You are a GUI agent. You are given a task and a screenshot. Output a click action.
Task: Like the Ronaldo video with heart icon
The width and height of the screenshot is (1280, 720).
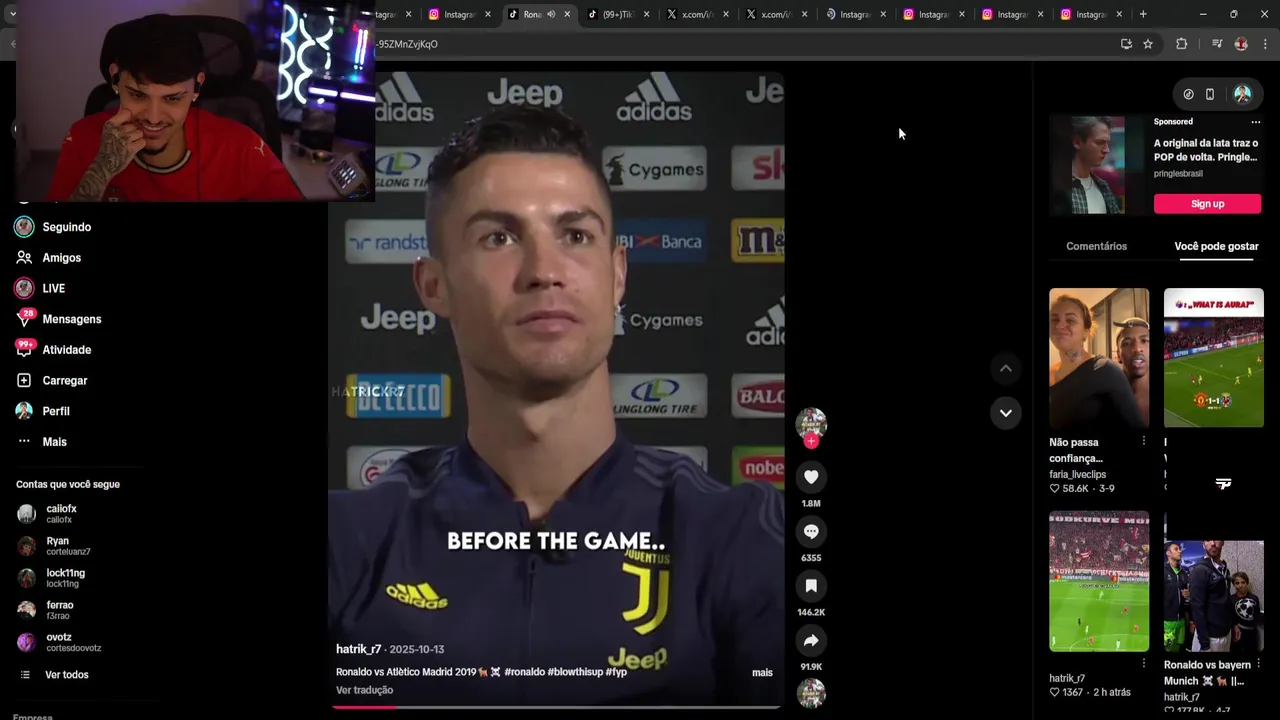click(811, 477)
